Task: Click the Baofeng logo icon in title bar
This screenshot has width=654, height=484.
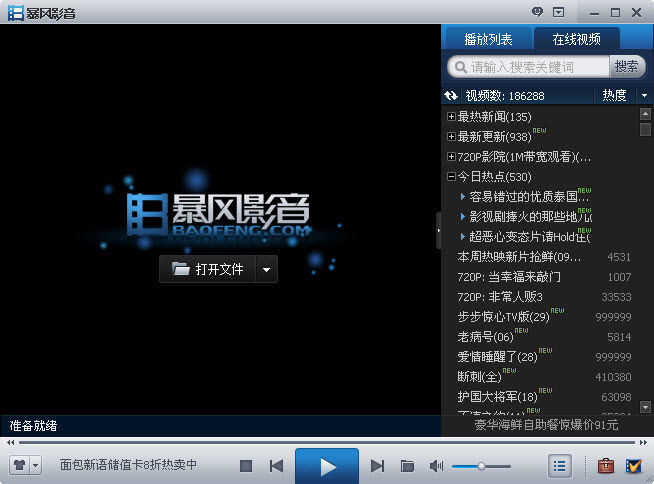Action: click(15, 13)
